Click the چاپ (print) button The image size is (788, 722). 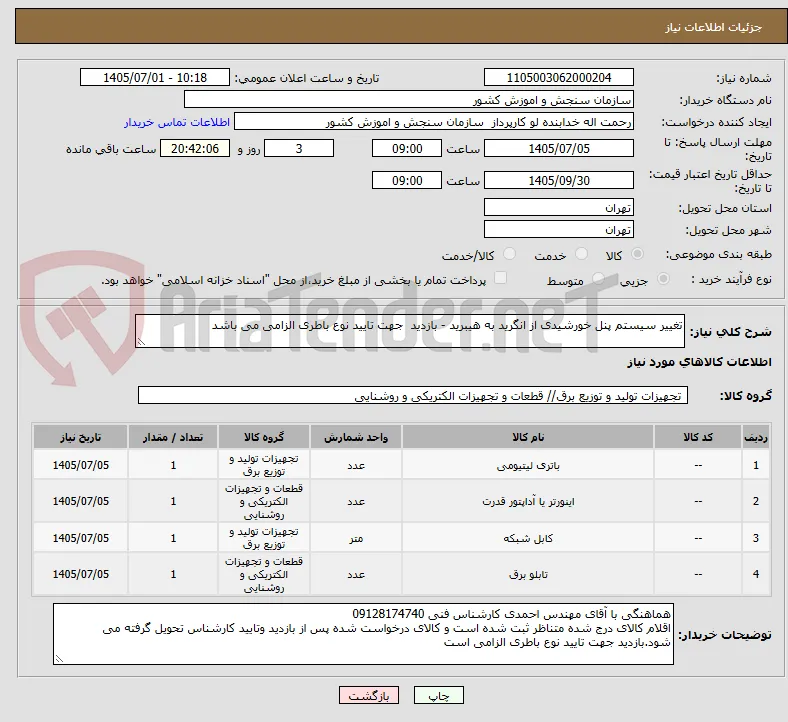[x=438, y=695]
